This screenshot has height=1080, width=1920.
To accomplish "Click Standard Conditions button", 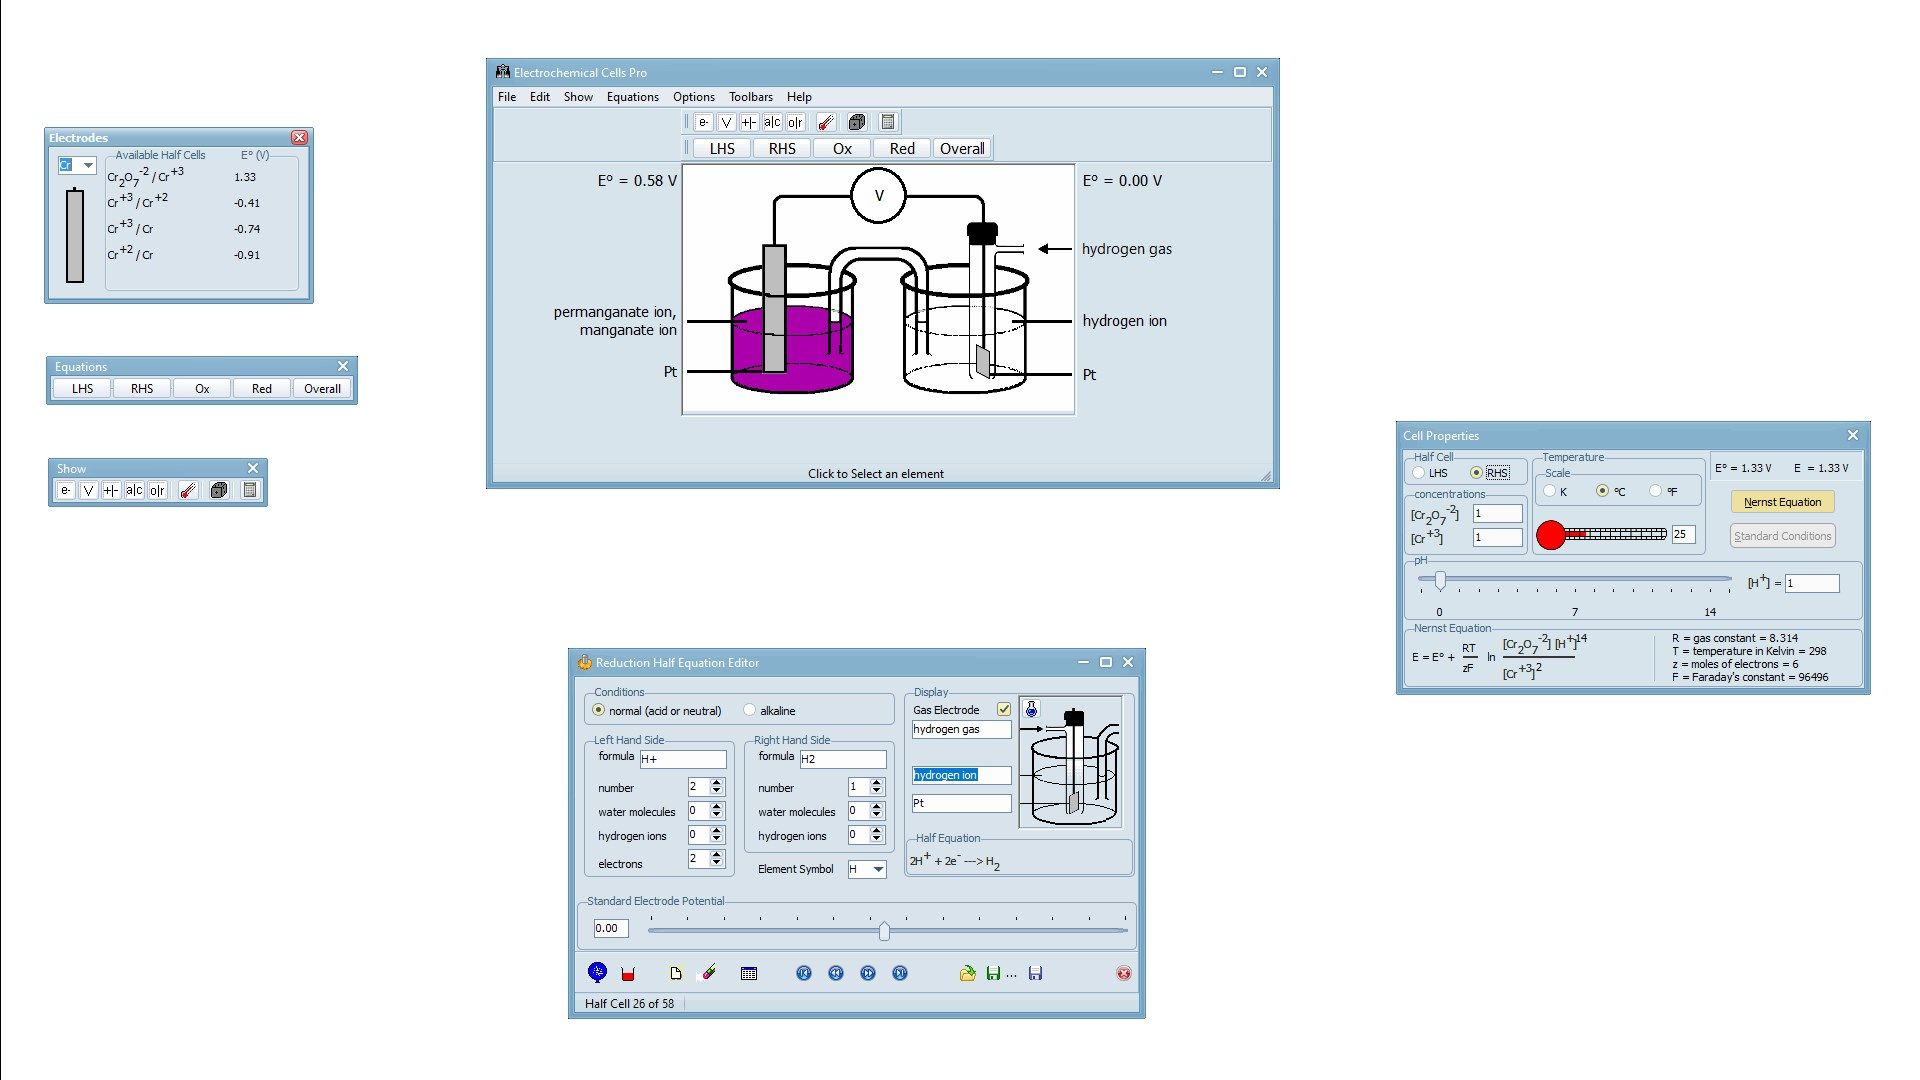I will click(1782, 534).
